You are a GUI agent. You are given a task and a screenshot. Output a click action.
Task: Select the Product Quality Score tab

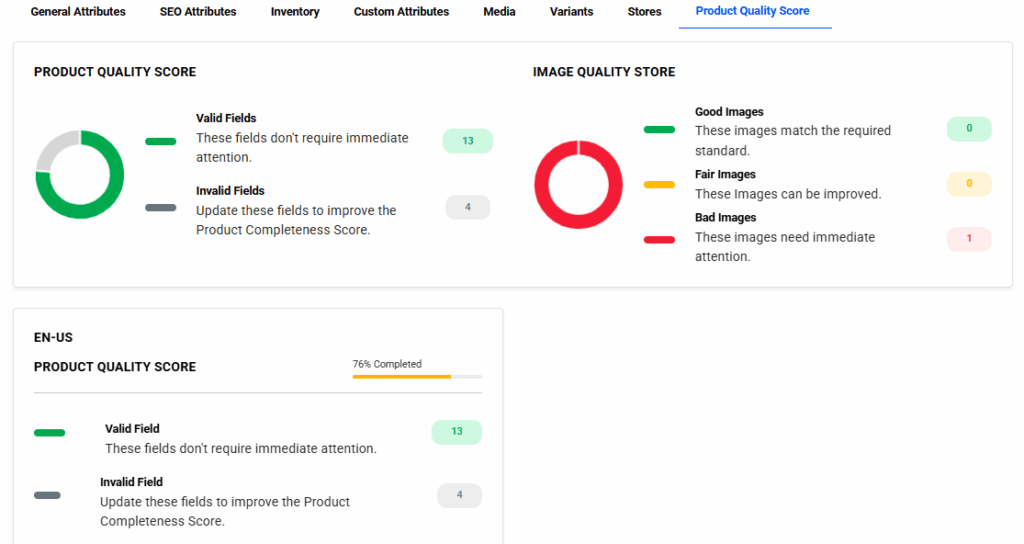click(752, 11)
